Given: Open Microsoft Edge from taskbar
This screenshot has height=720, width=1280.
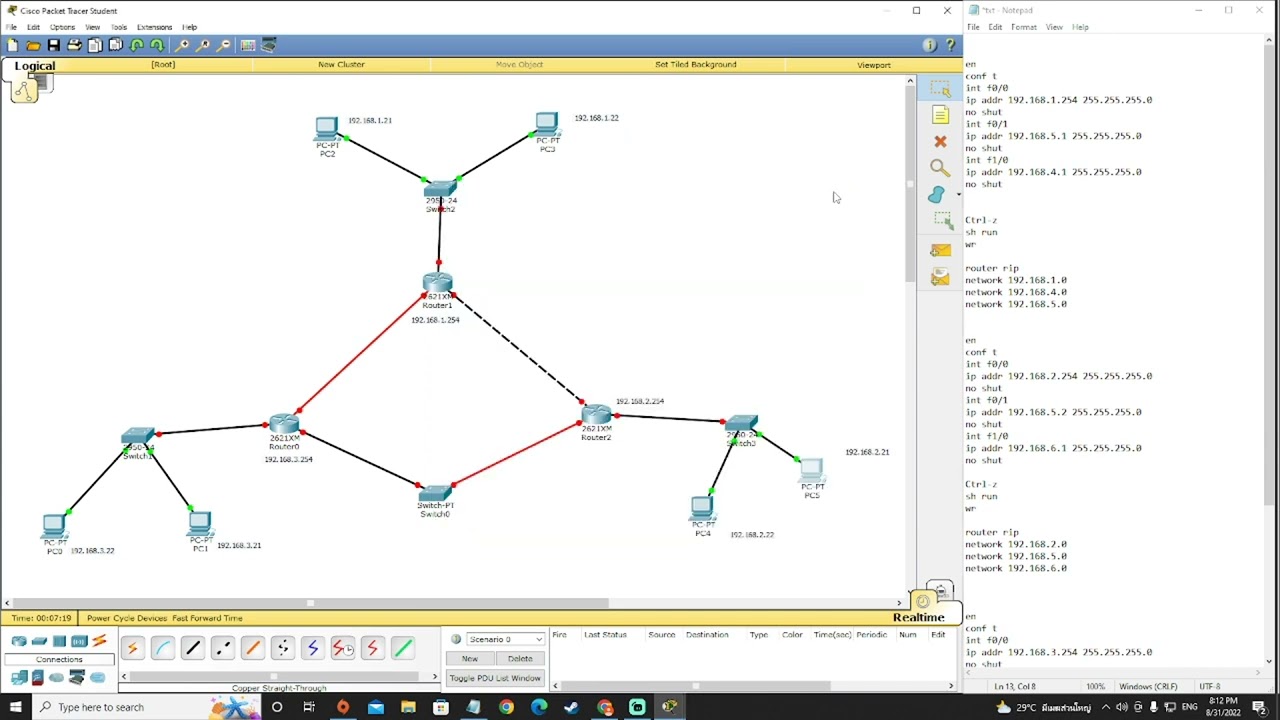Looking at the screenshot, I should tap(539, 707).
